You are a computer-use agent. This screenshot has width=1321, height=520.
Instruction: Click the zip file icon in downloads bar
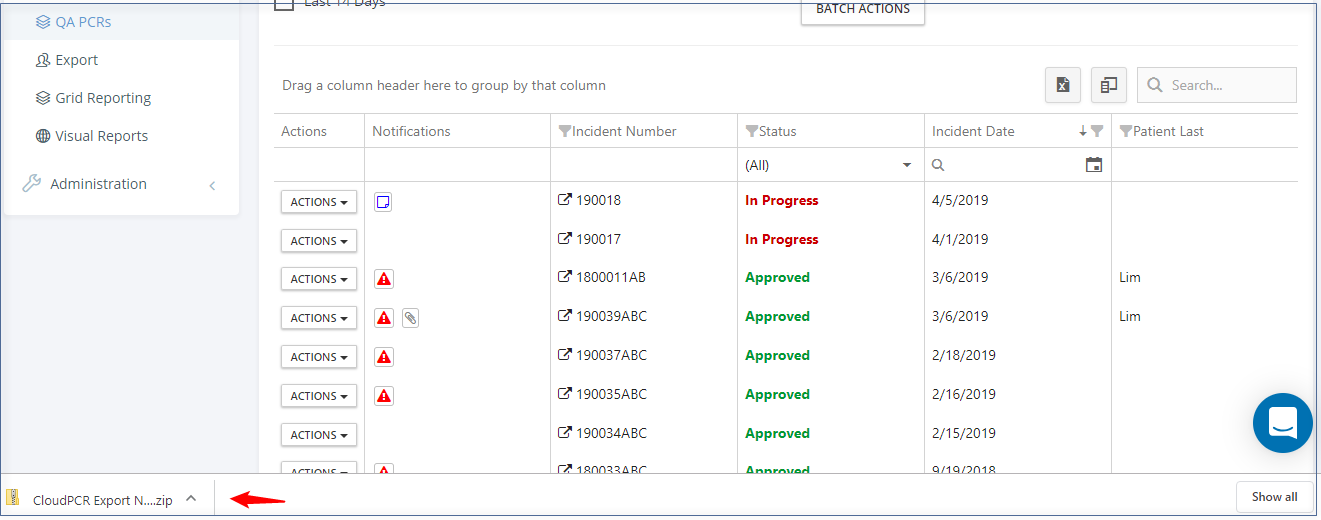(x=13, y=498)
